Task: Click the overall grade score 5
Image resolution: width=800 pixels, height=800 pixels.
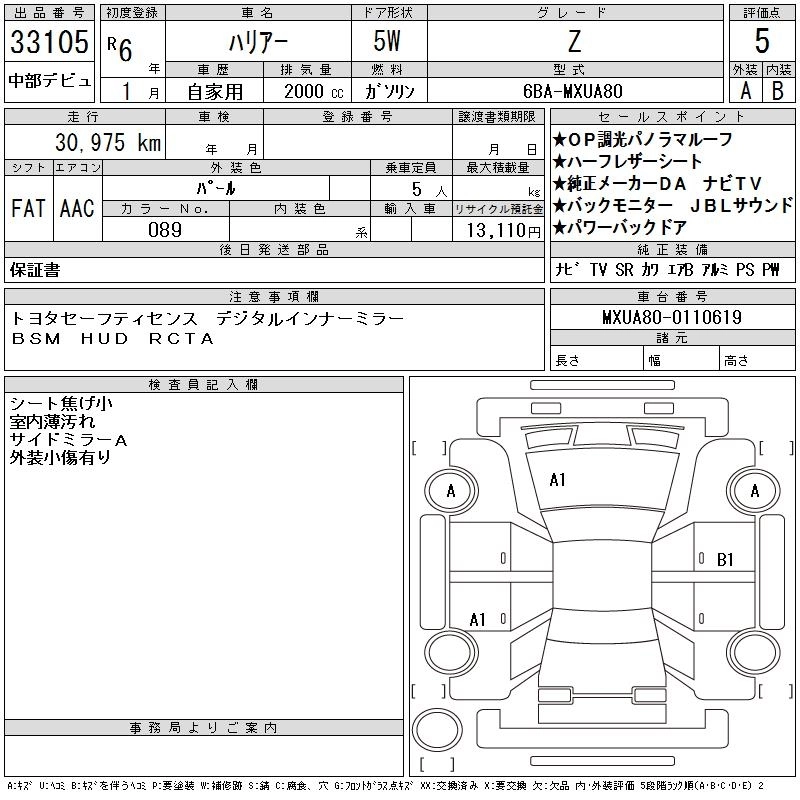Action: tap(762, 41)
